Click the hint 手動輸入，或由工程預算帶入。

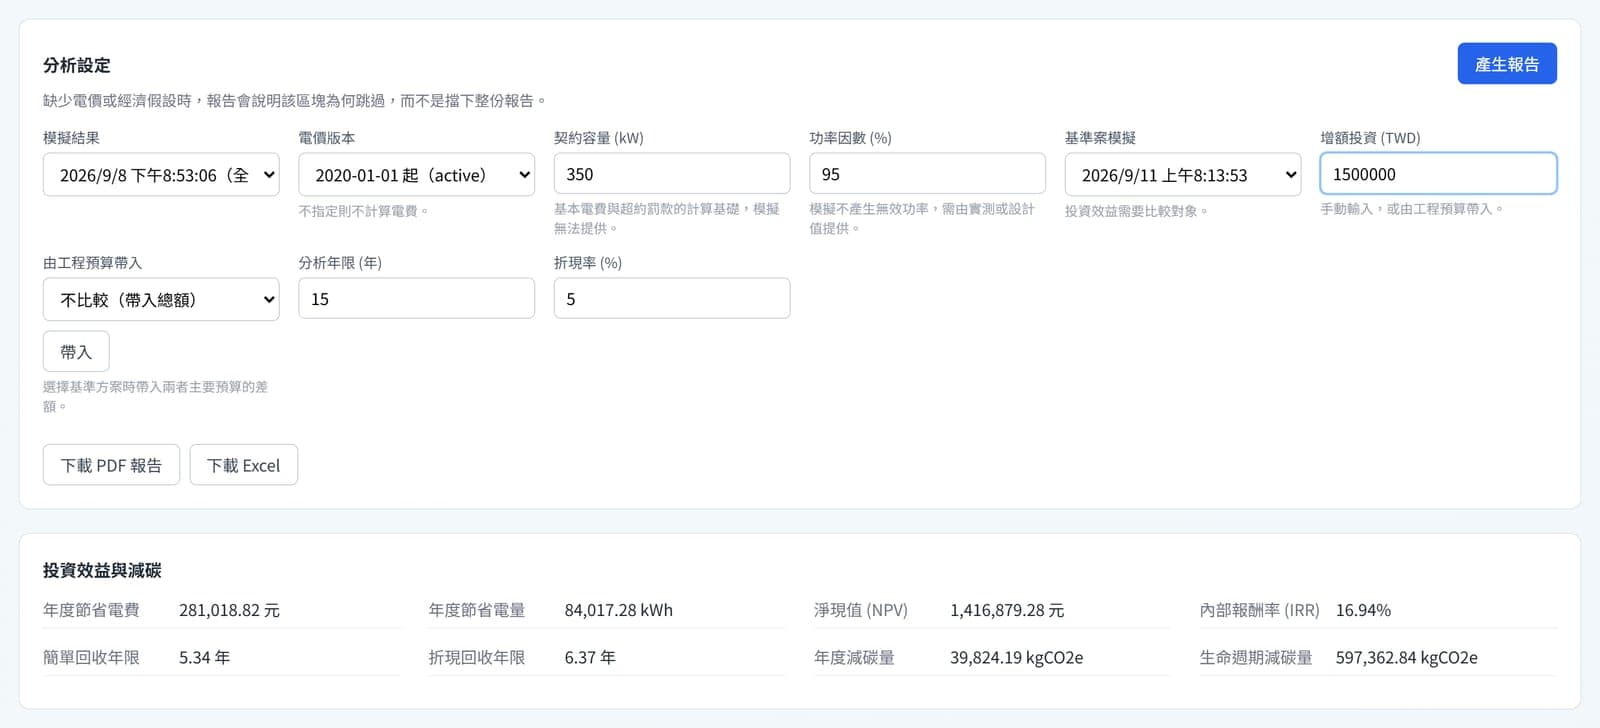(1412, 209)
